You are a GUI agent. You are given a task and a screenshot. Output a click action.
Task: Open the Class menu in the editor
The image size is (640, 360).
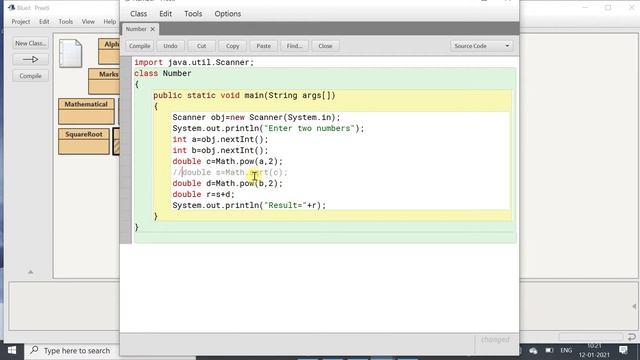coord(138,13)
